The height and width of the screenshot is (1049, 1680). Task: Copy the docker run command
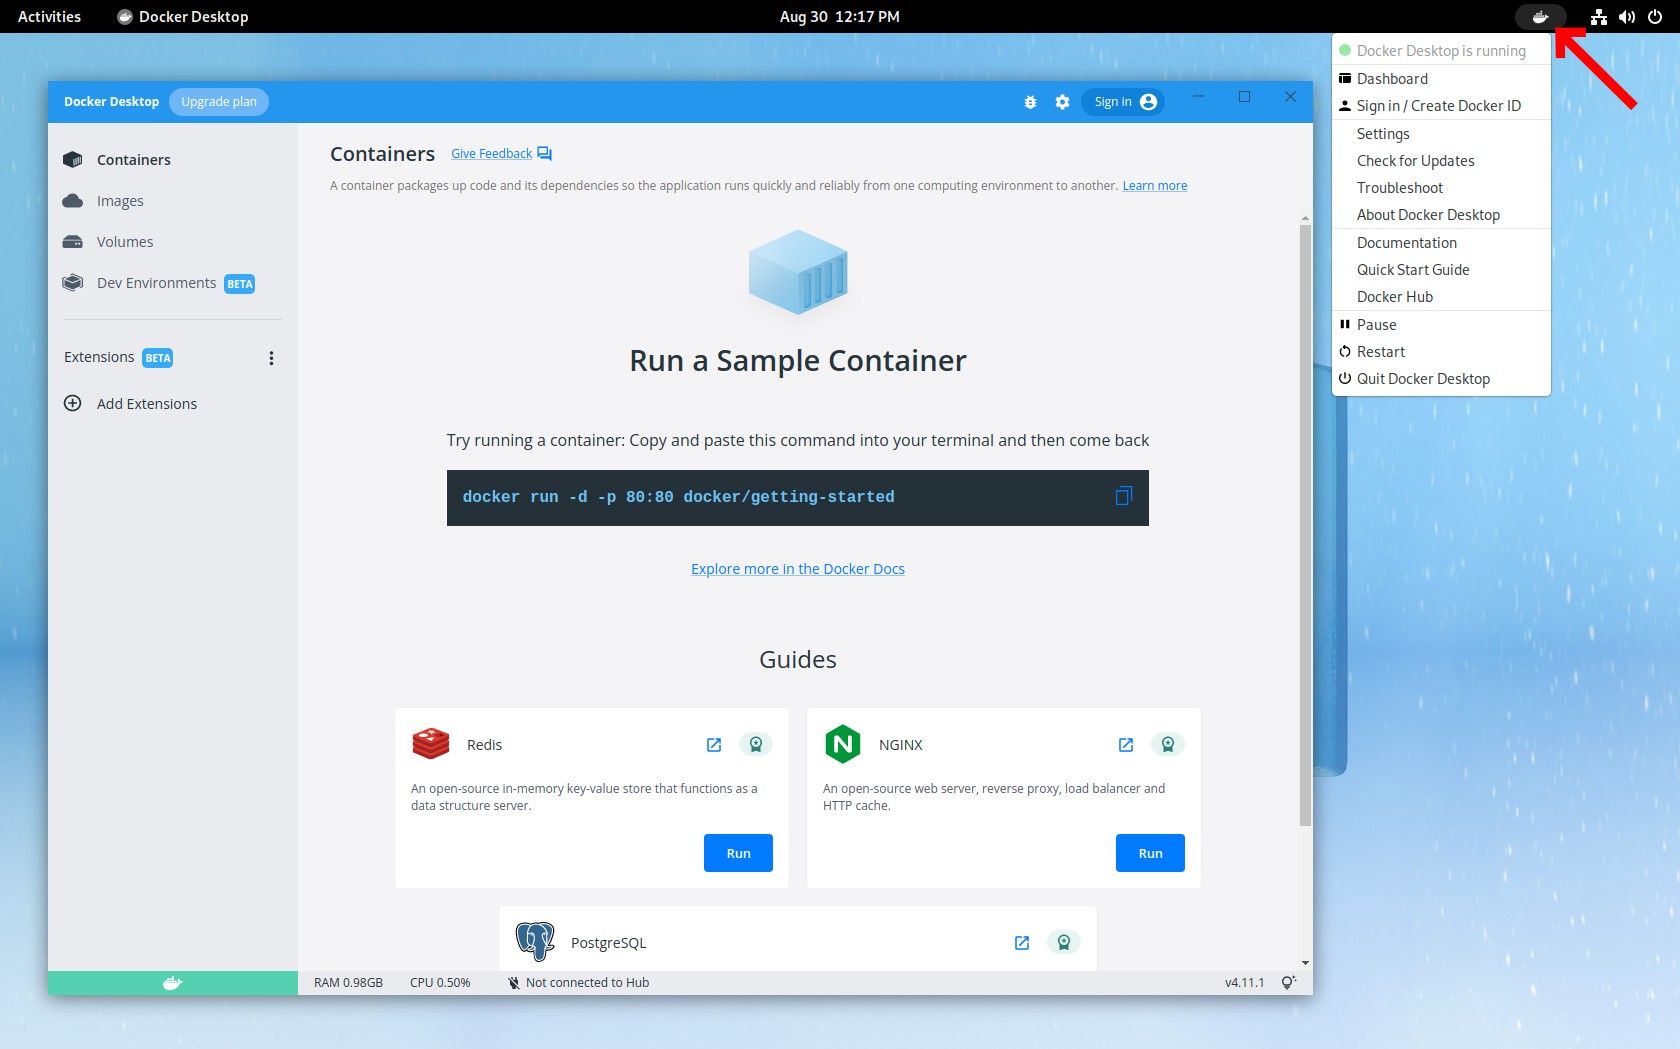(1124, 497)
